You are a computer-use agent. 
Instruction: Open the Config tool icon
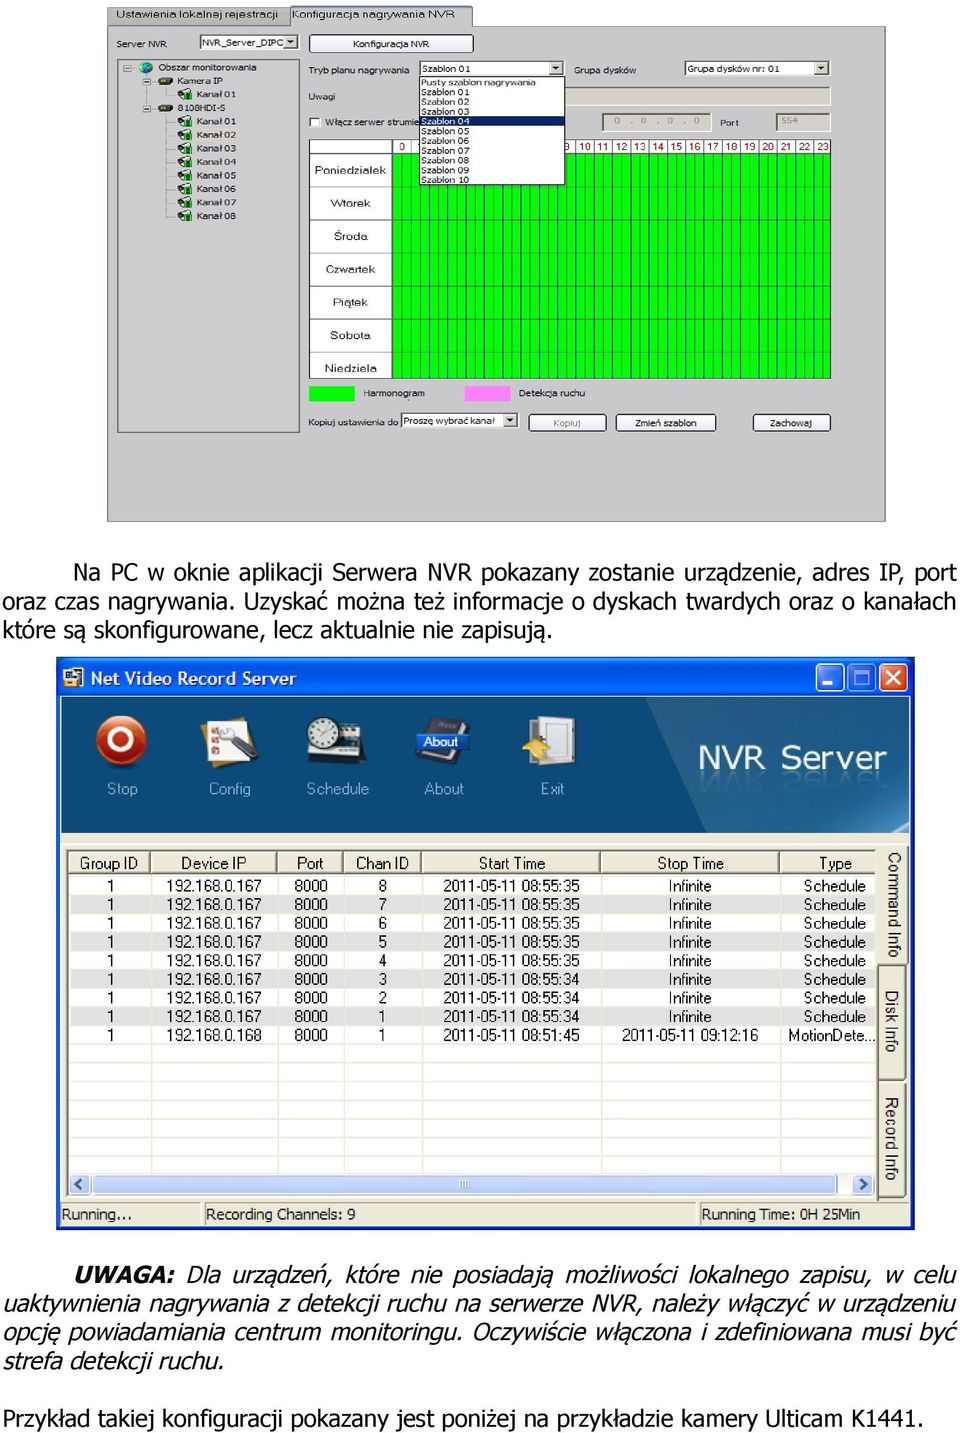(229, 742)
